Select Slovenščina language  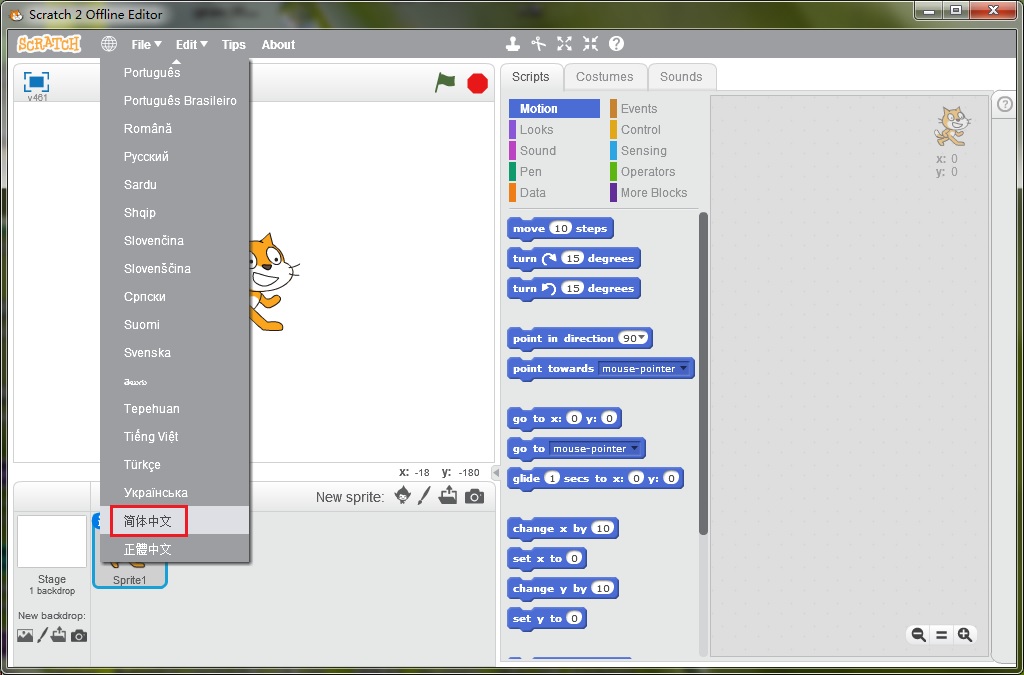(175, 269)
